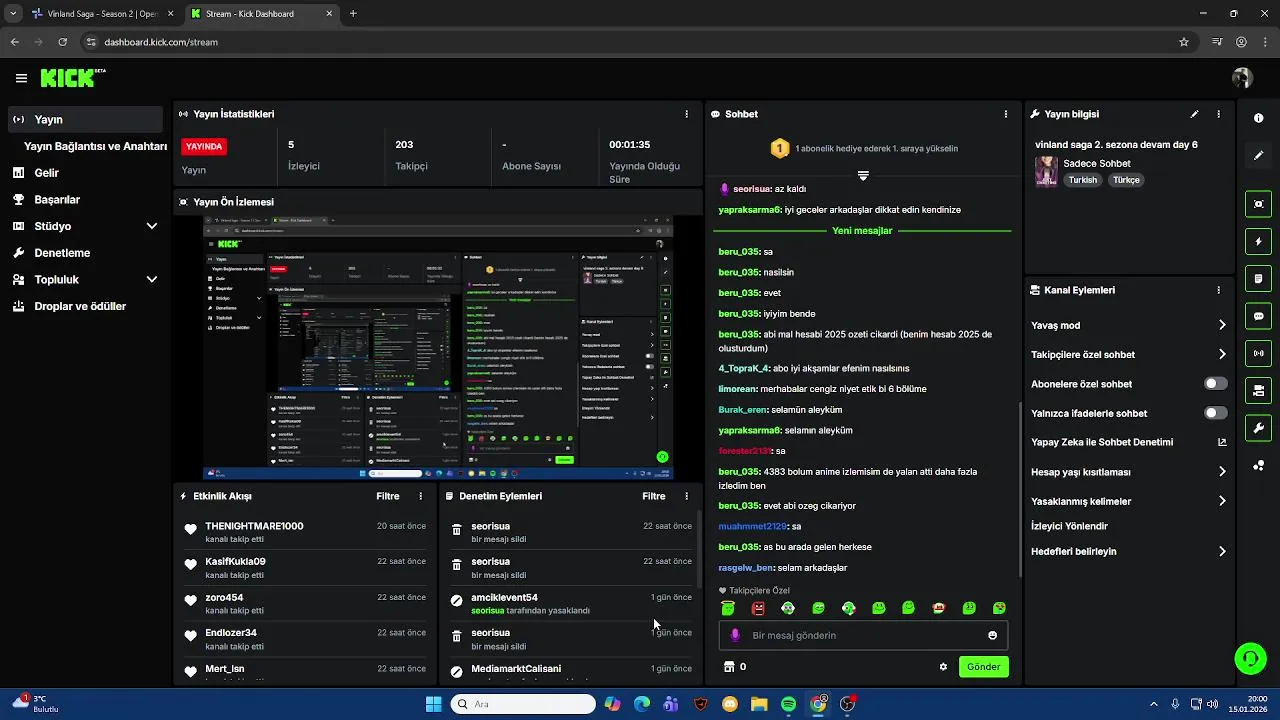Viewport: 1280px width, 720px height.
Task: Insert the angel halo green emote
Action: (728, 608)
